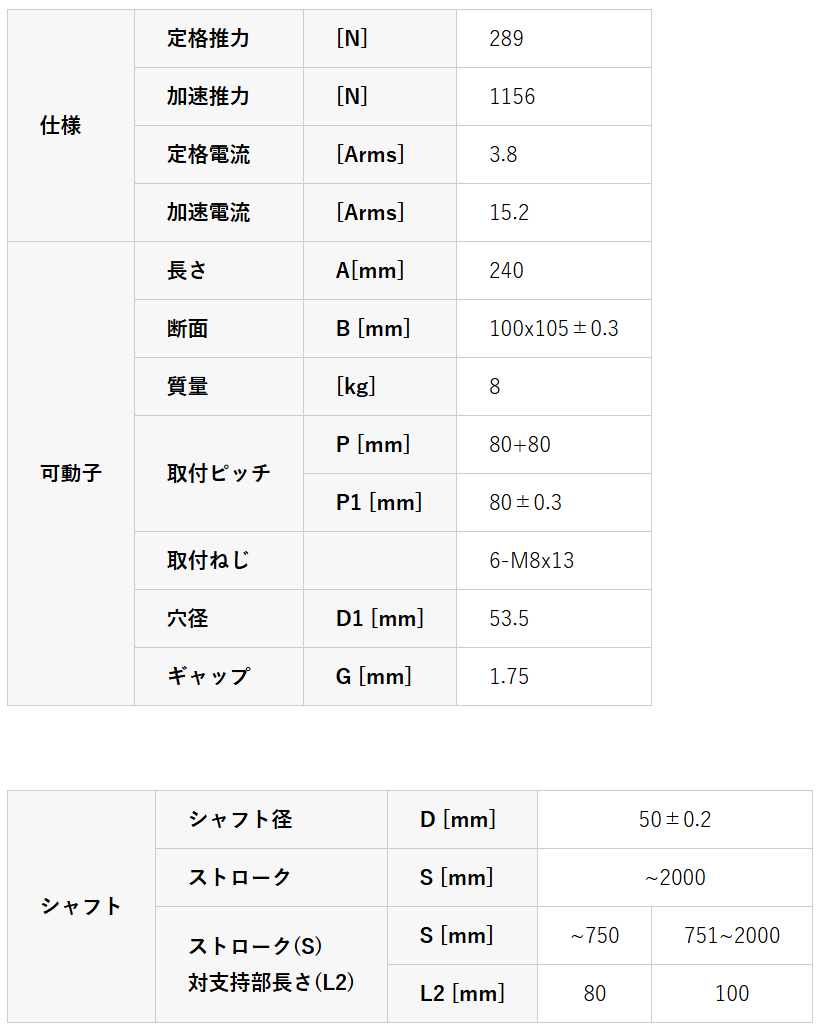
Task: Select the シャフト径 label cell
Action: (240, 820)
